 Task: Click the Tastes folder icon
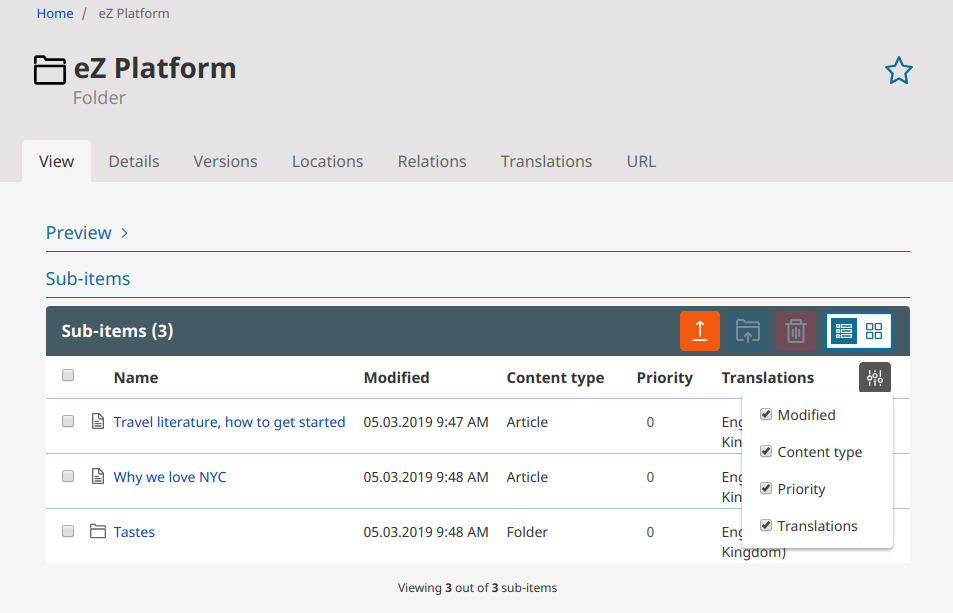[x=98, y=532]
